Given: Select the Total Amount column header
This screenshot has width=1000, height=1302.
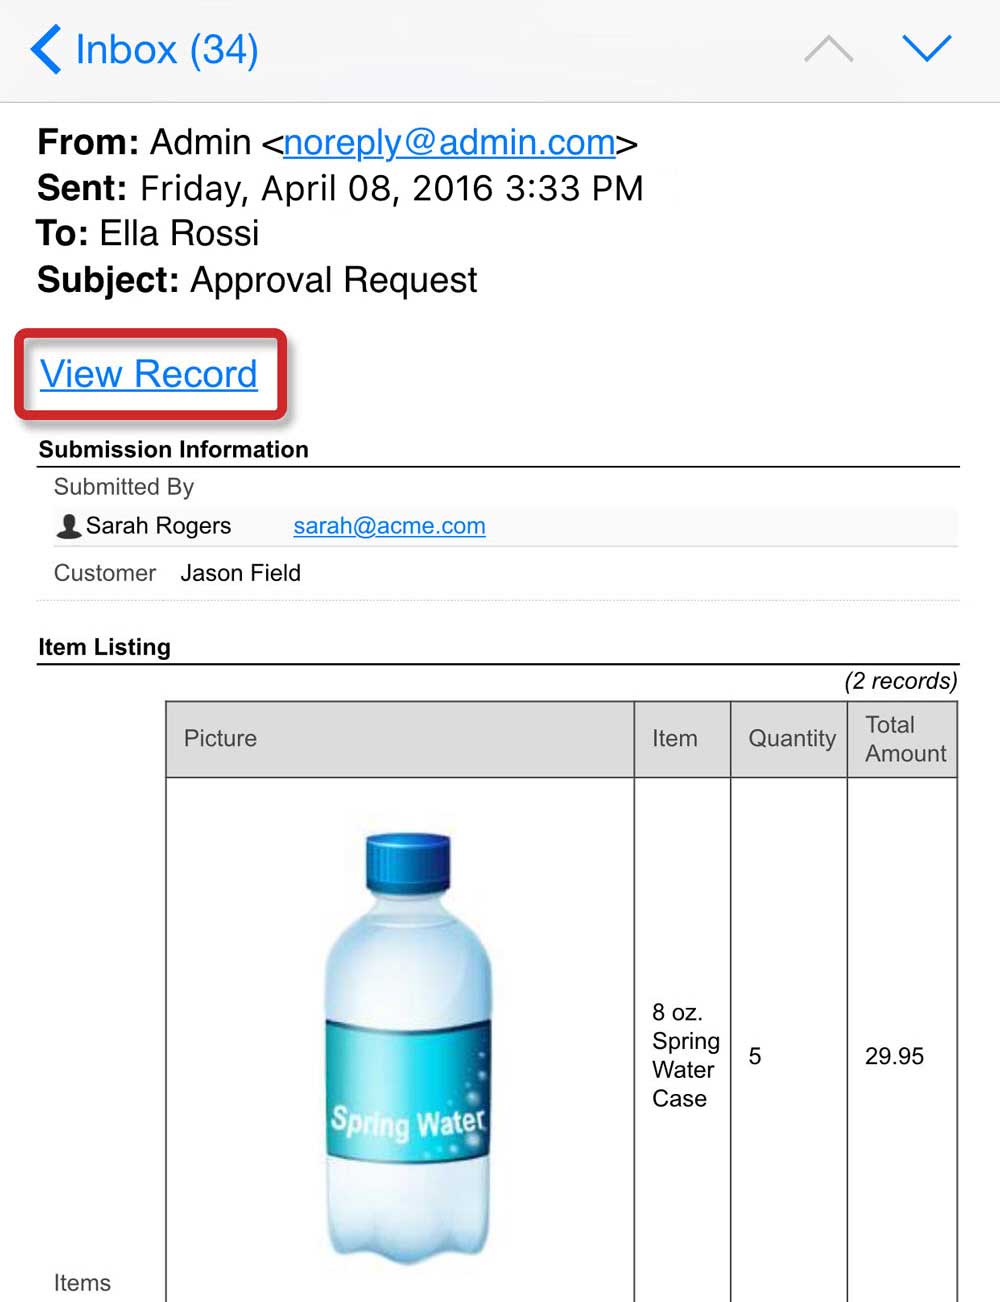Looking at the screenshot, I should pos(904,739).
